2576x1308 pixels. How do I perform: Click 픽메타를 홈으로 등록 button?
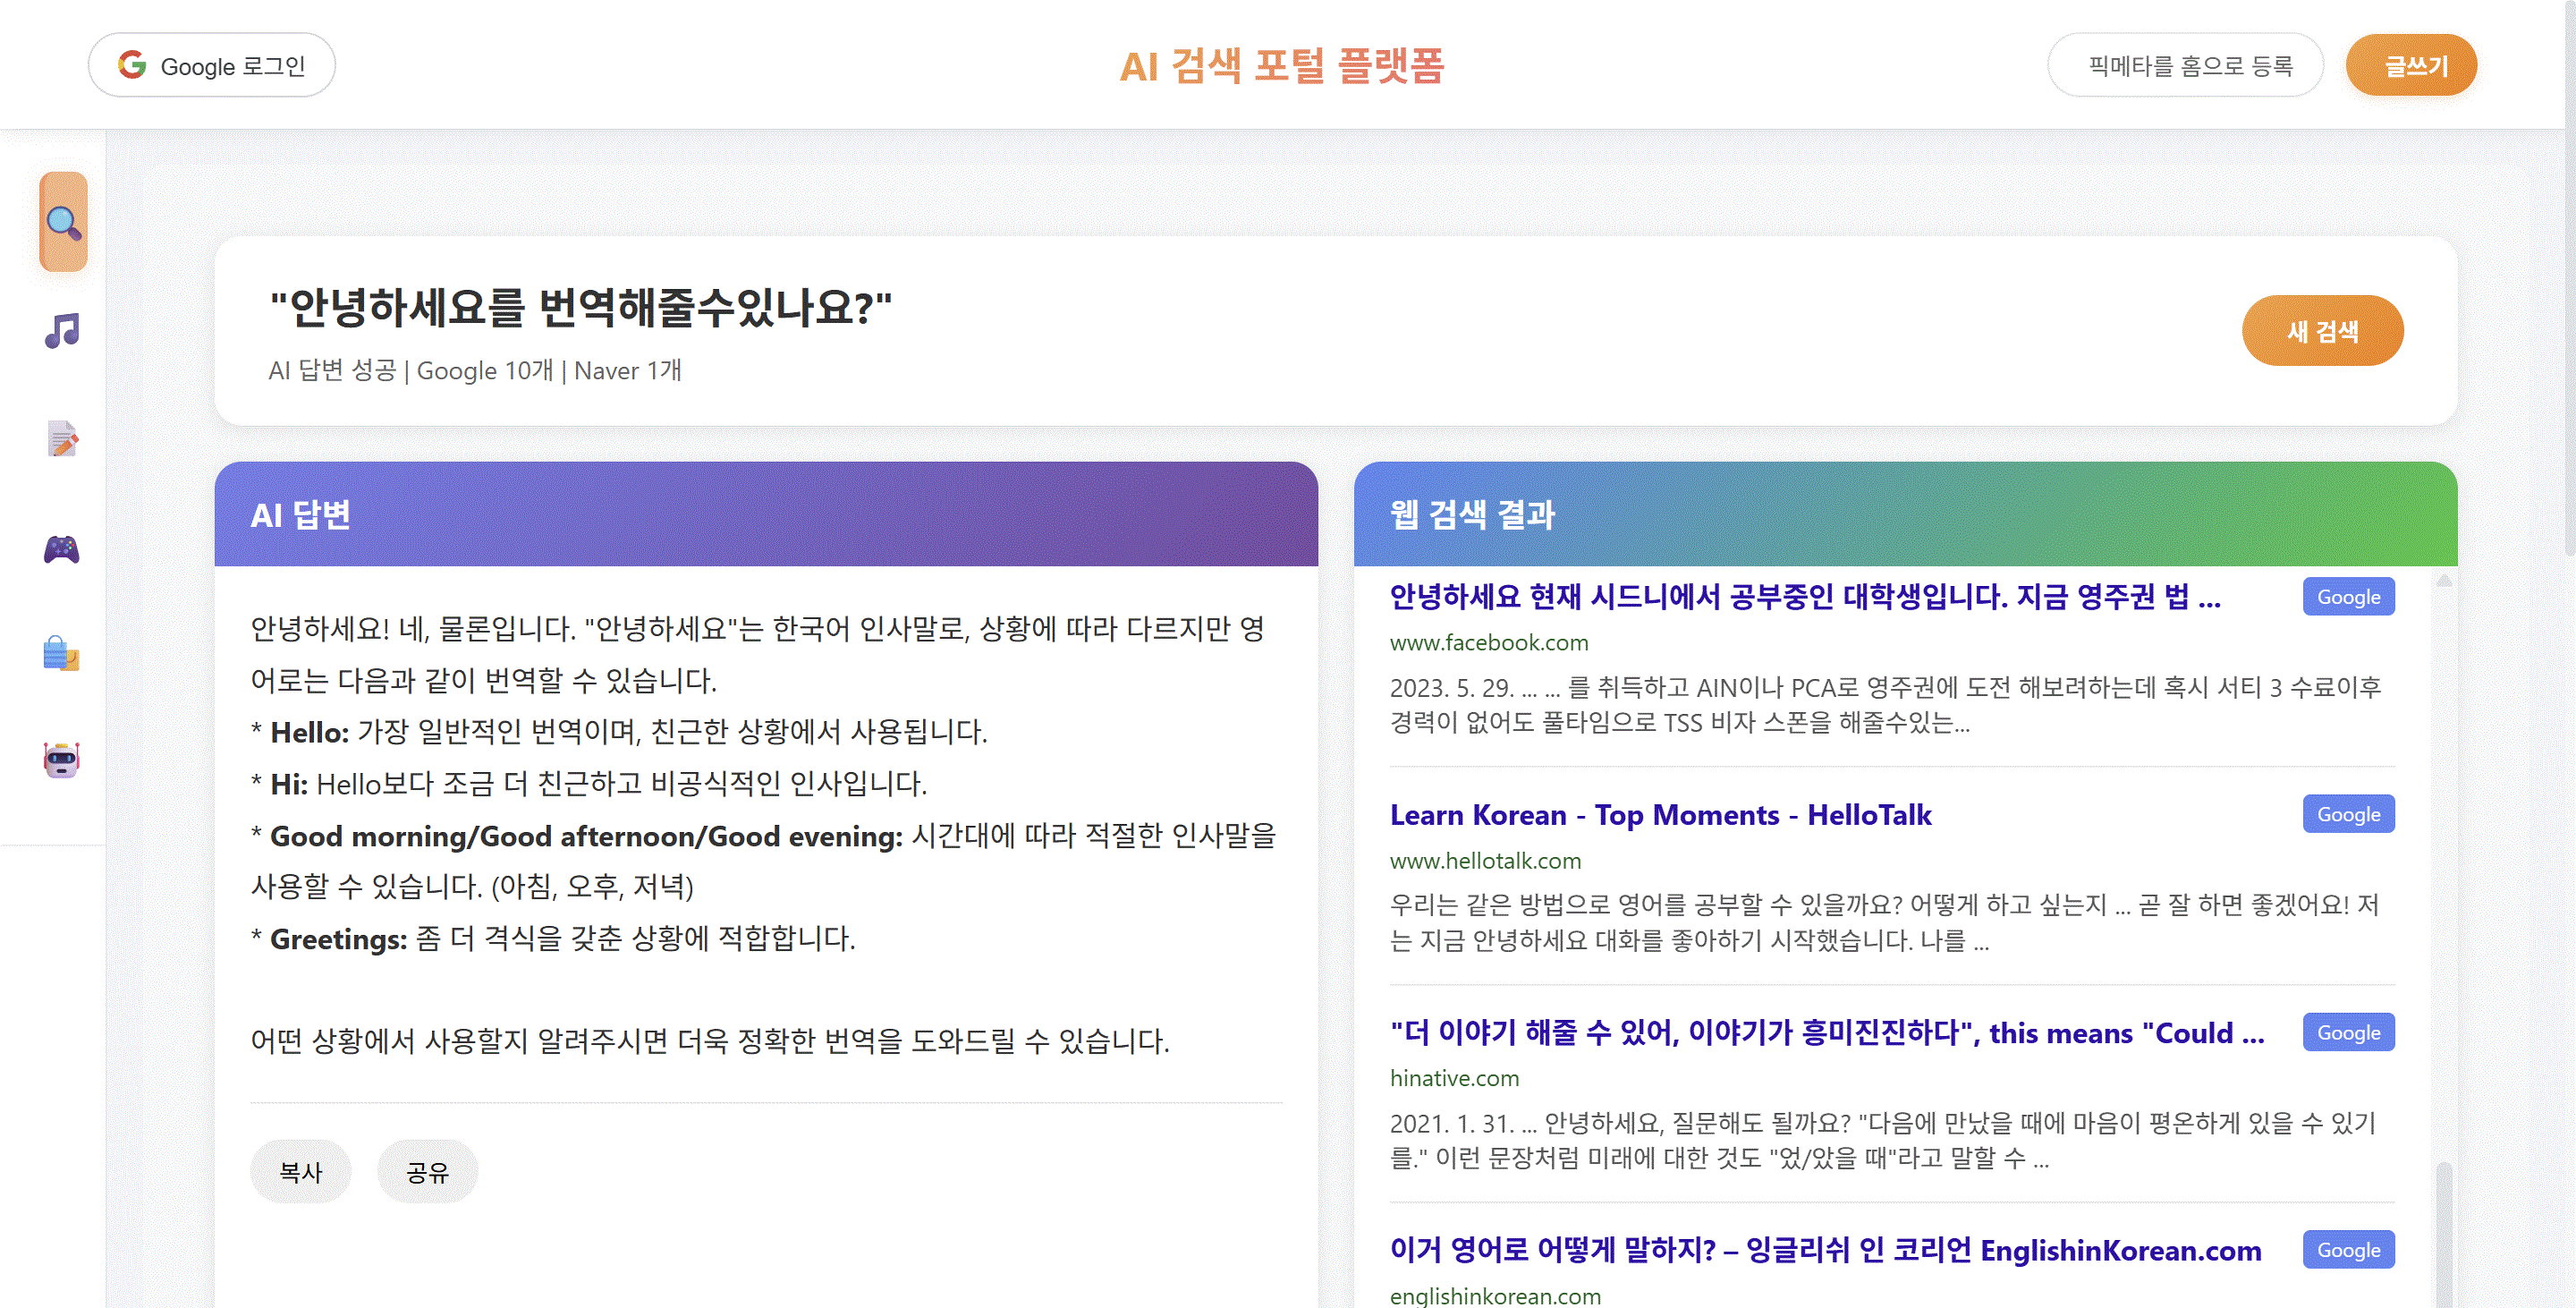(x=2186, y=66)
